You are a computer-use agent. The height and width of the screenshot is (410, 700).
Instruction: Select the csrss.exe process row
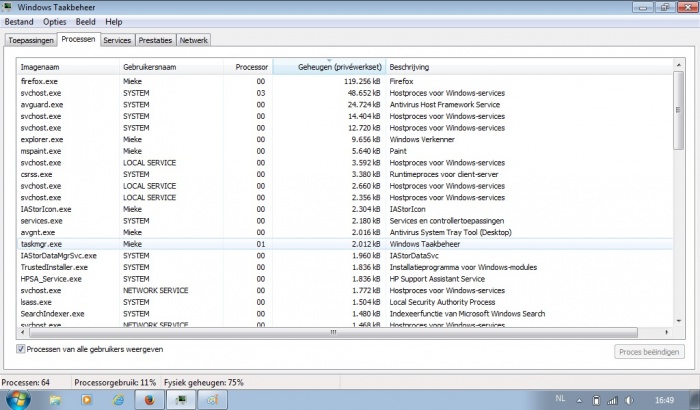[345, 174]
